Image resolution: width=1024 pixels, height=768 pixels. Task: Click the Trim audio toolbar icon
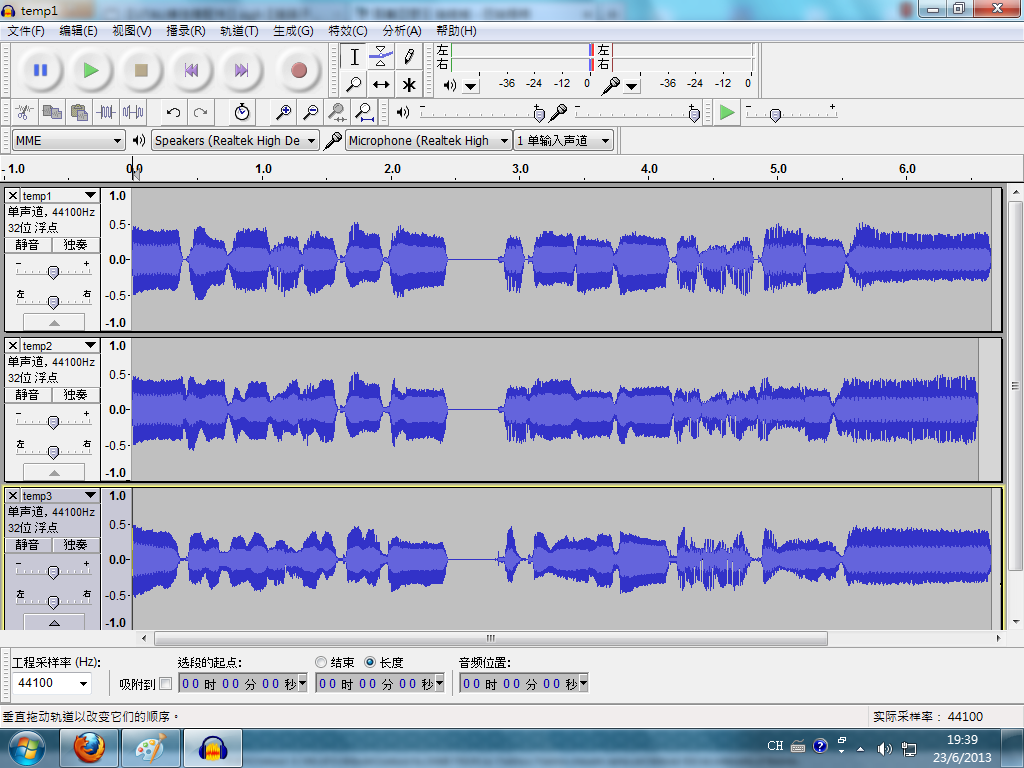pos(106,112)
